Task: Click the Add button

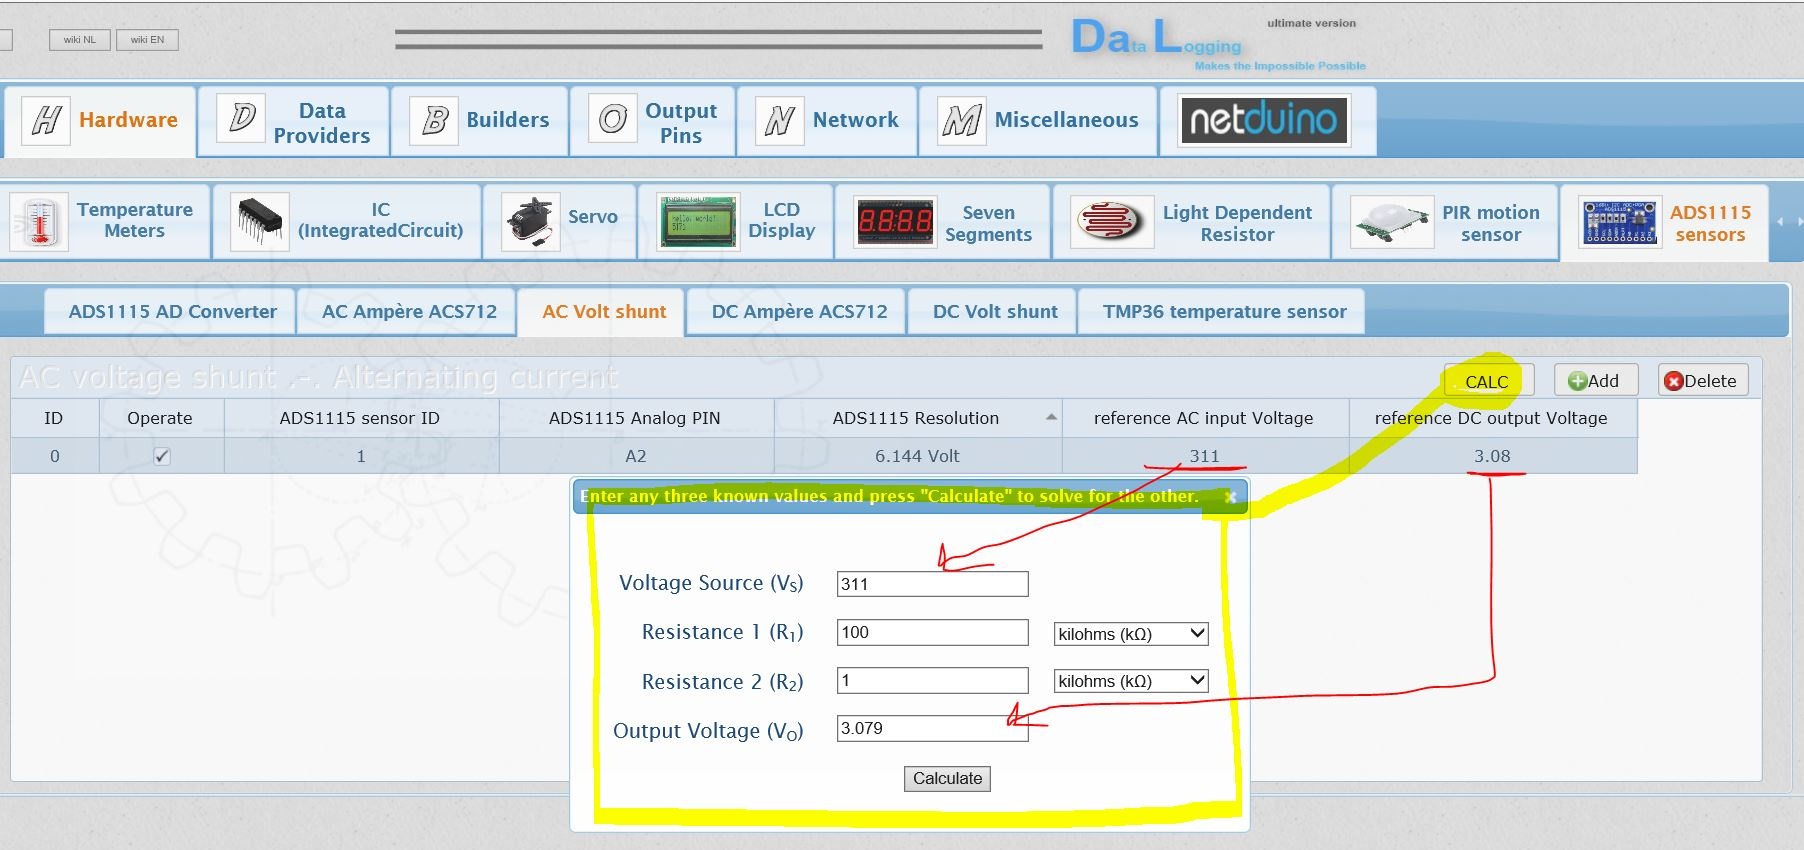Action: click(1595, 380)
